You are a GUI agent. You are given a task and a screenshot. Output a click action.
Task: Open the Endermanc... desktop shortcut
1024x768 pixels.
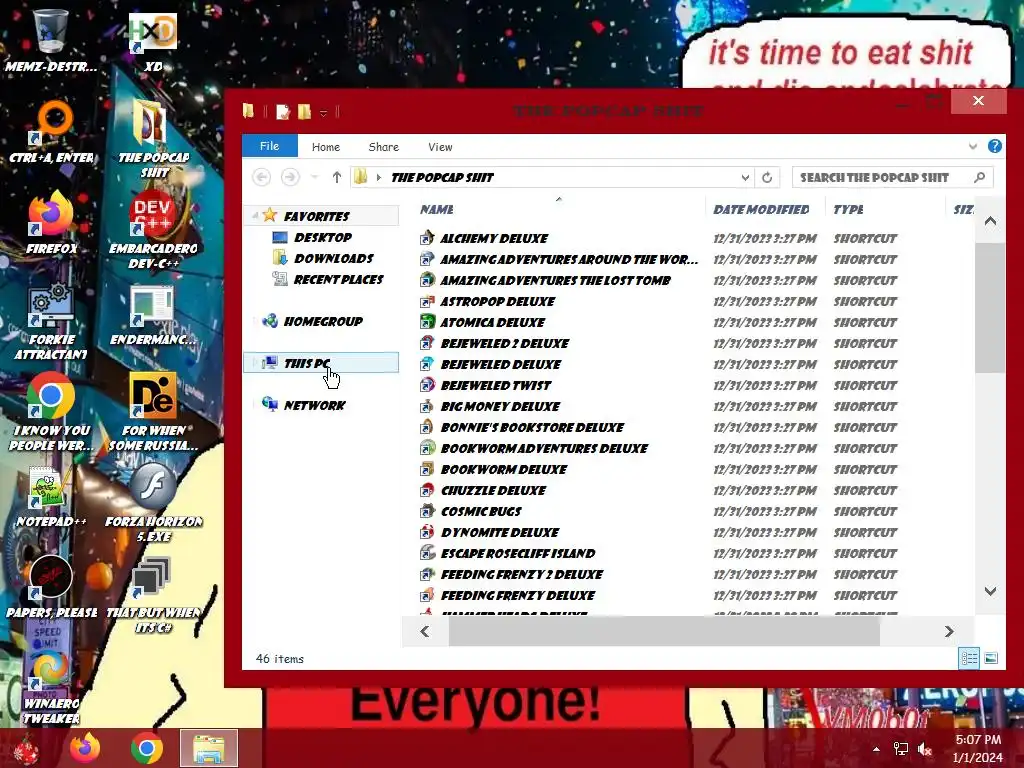[x=153, y=313]
